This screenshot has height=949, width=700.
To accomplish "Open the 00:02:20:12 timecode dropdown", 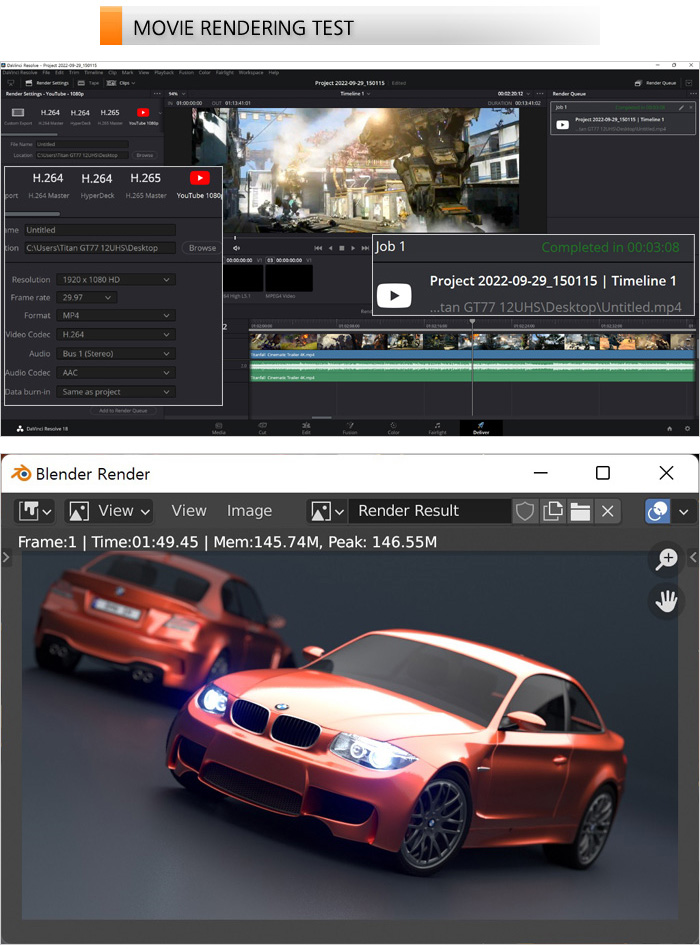I will coord(514,94).
